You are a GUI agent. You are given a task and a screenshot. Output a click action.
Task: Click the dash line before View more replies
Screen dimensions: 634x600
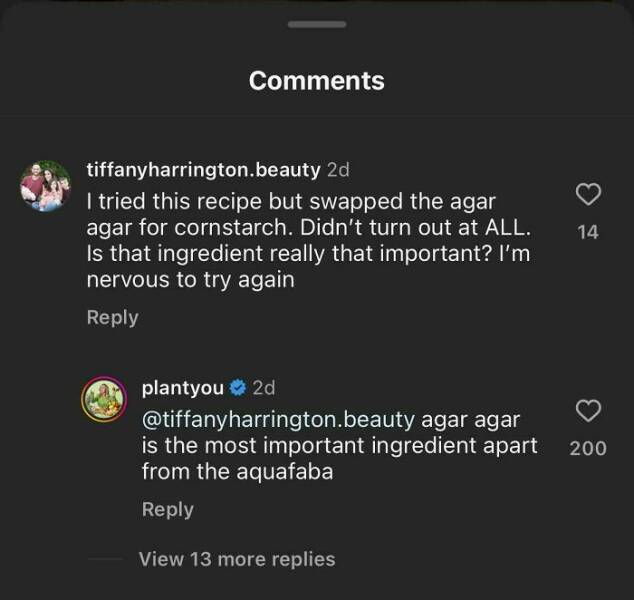(x=104, y=559)
